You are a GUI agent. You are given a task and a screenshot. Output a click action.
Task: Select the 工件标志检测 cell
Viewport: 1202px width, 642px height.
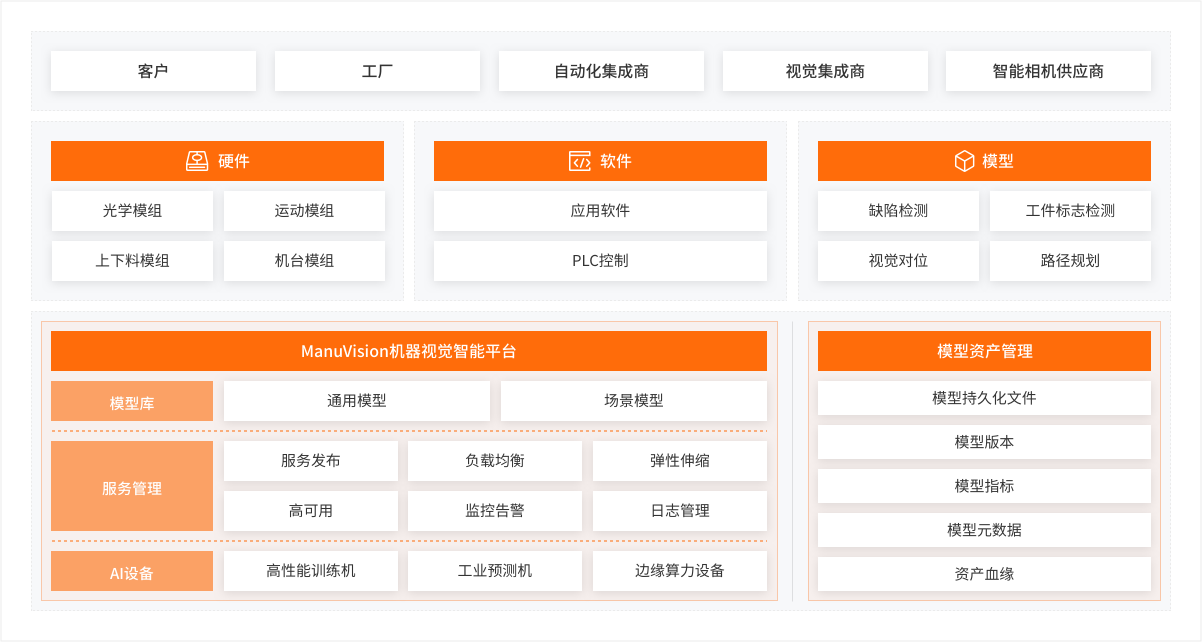click(x=1071, y=211)
